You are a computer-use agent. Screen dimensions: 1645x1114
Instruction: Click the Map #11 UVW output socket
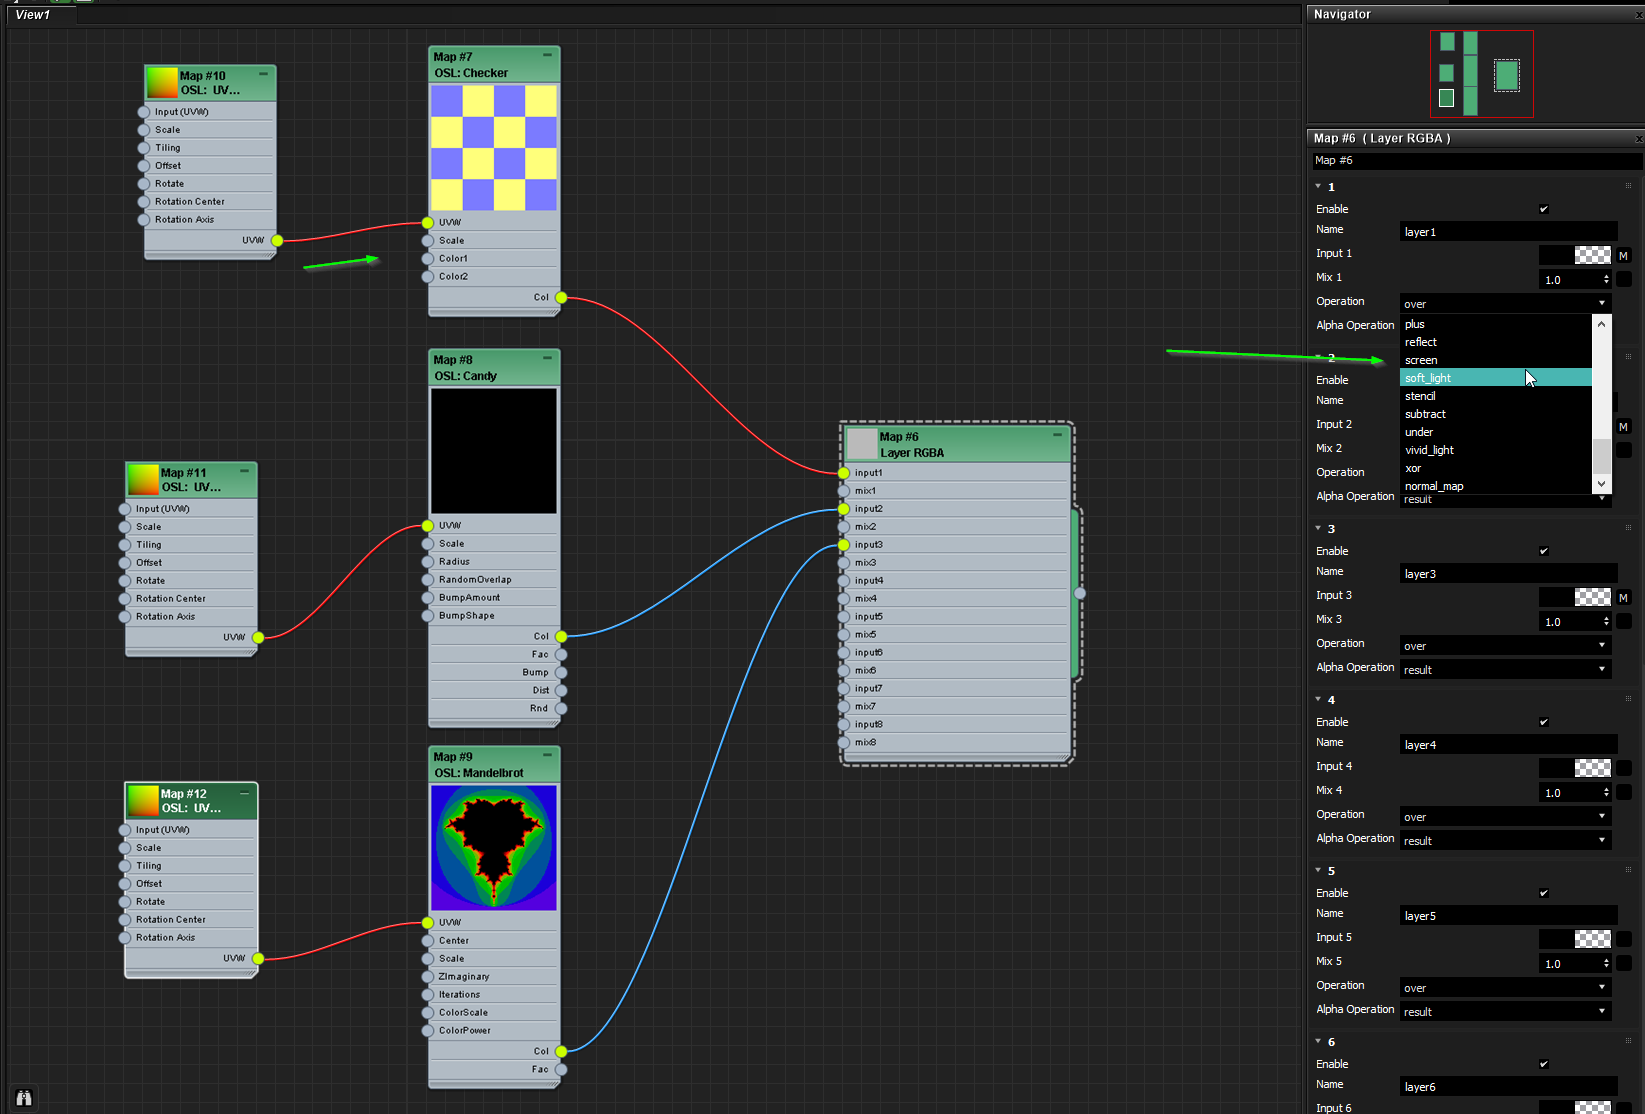coord(258,637)
